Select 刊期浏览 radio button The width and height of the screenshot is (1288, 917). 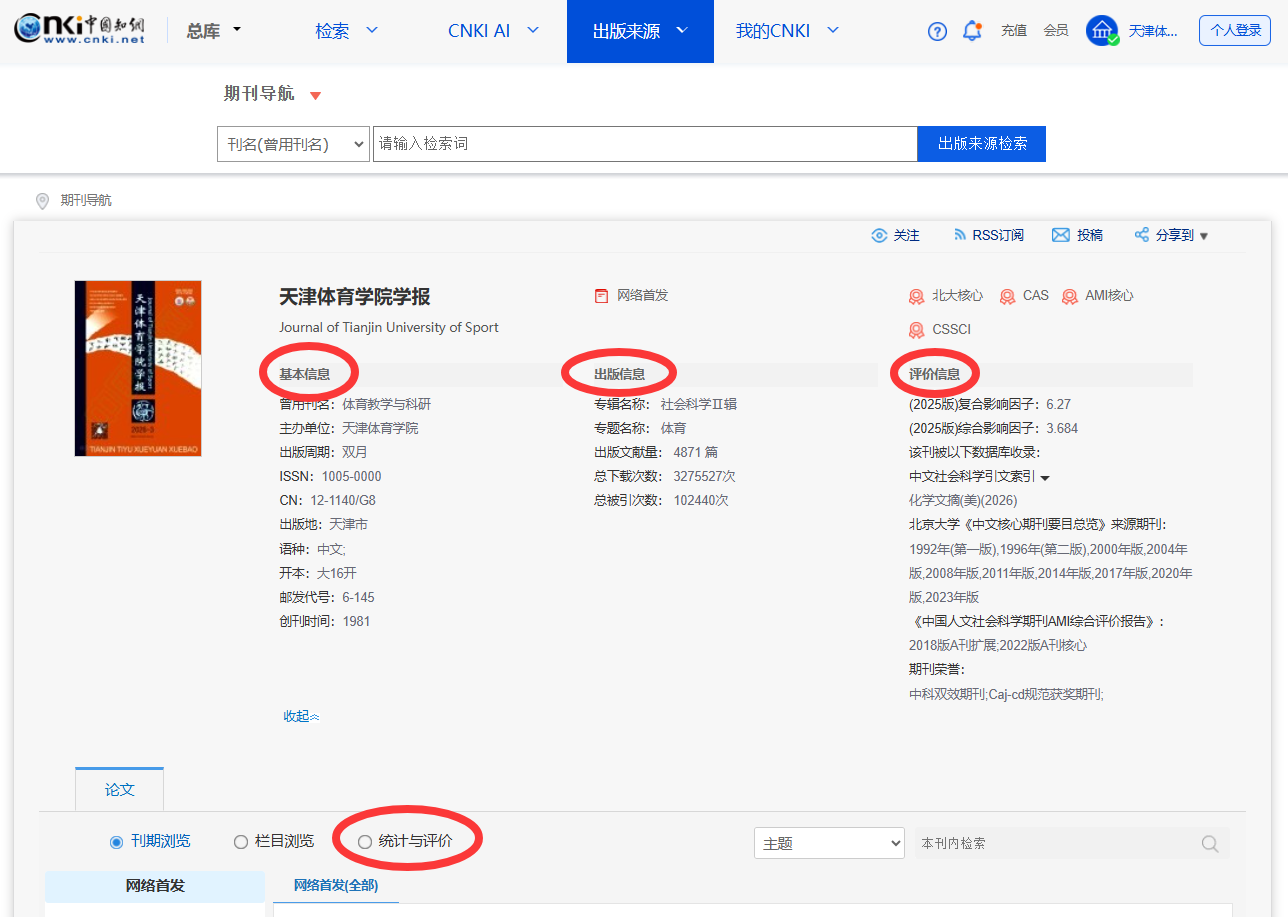coord(116,842)
